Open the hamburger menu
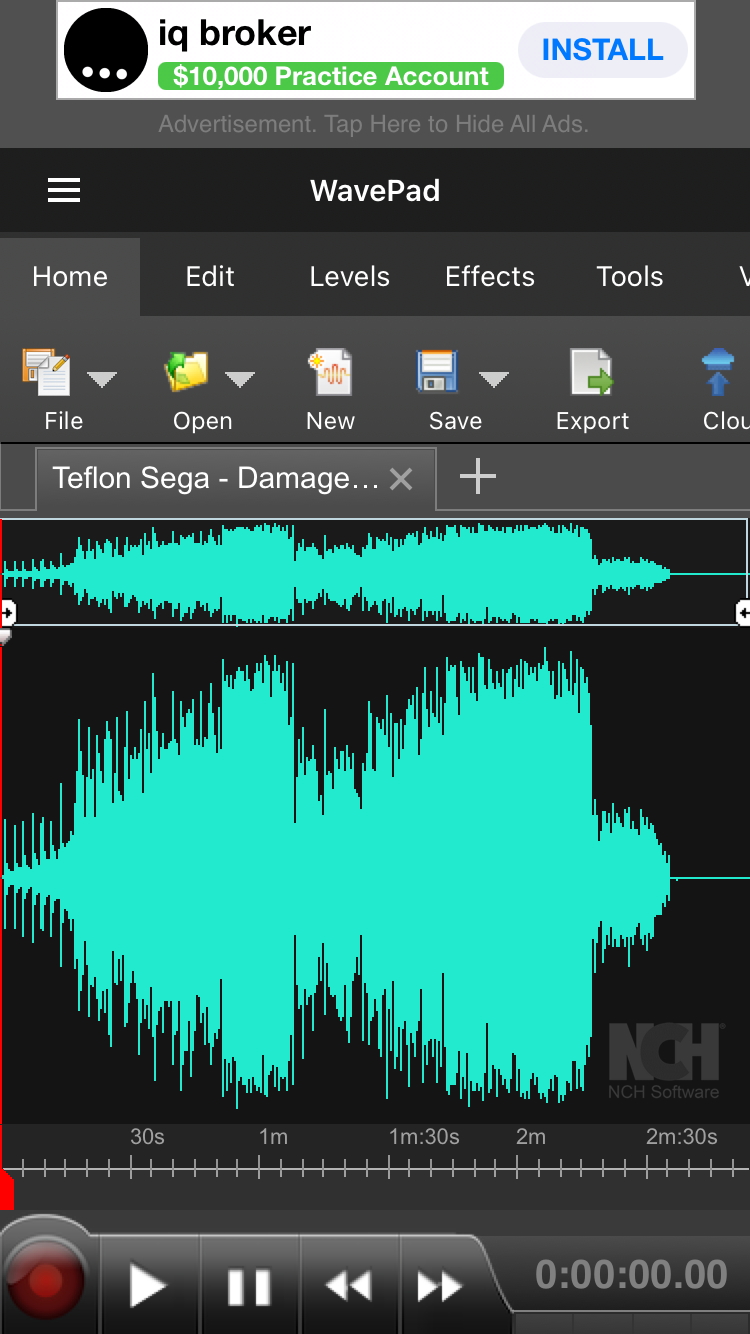Screen dimensions: 750x1334 click(x=64, y=190)
